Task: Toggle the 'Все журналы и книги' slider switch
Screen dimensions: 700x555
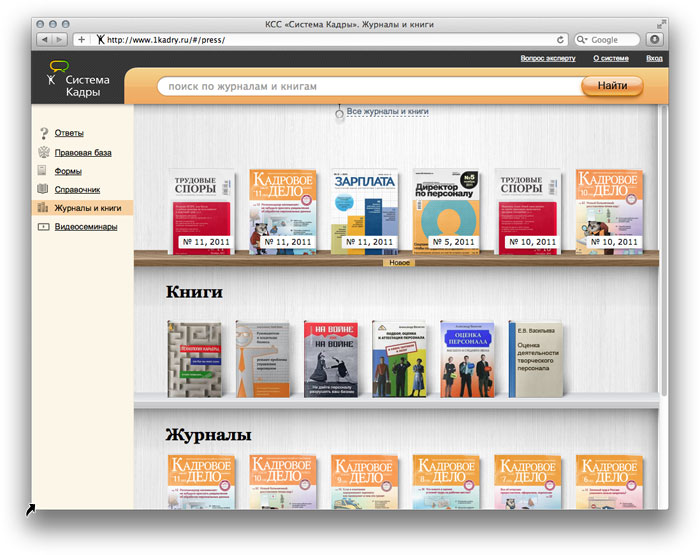Action: (340, 113)
